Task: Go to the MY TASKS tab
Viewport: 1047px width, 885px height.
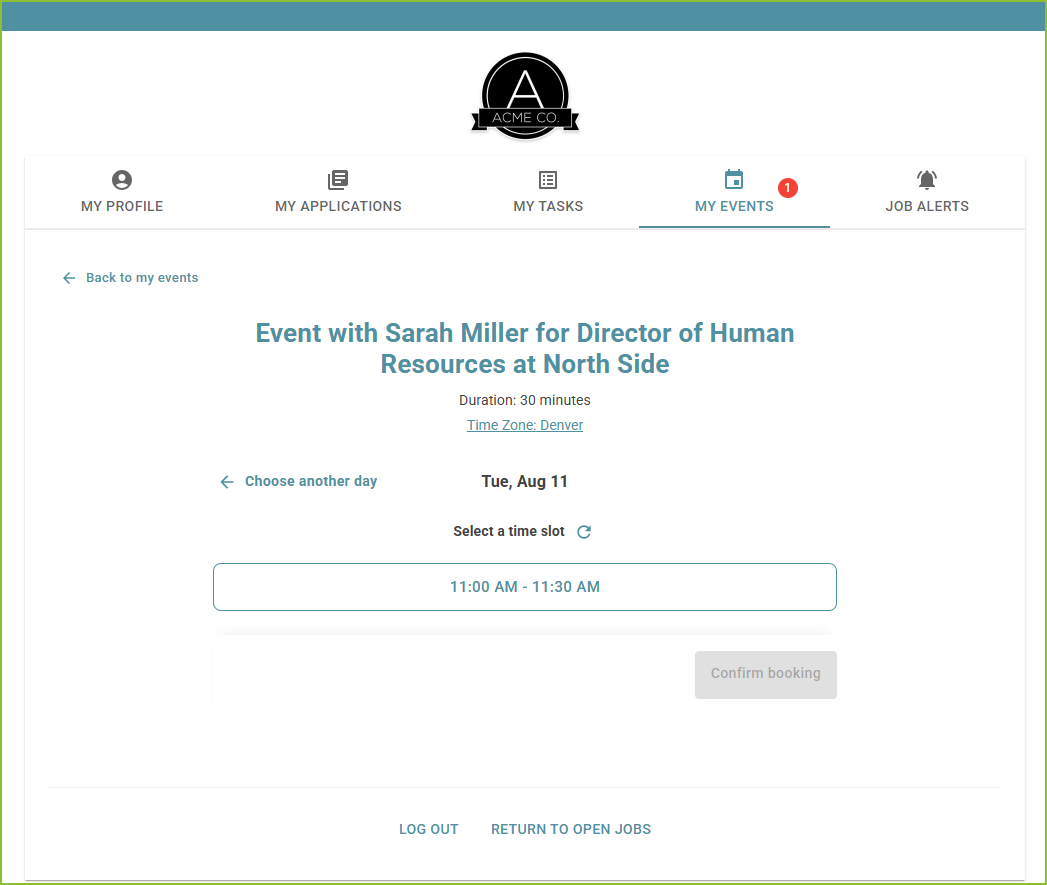Action: click(548, 192)
